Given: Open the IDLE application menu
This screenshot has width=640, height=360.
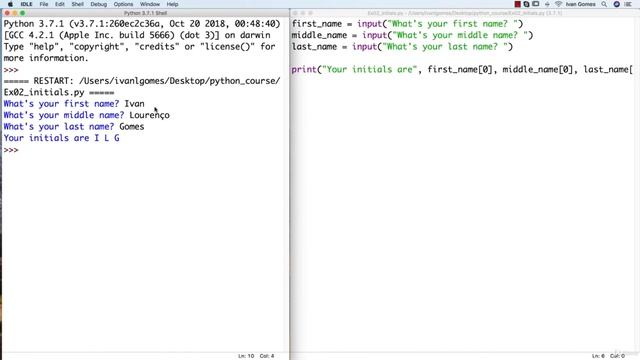Looking at the screenshot, I should pyautogui.click(x=27, y=4).
